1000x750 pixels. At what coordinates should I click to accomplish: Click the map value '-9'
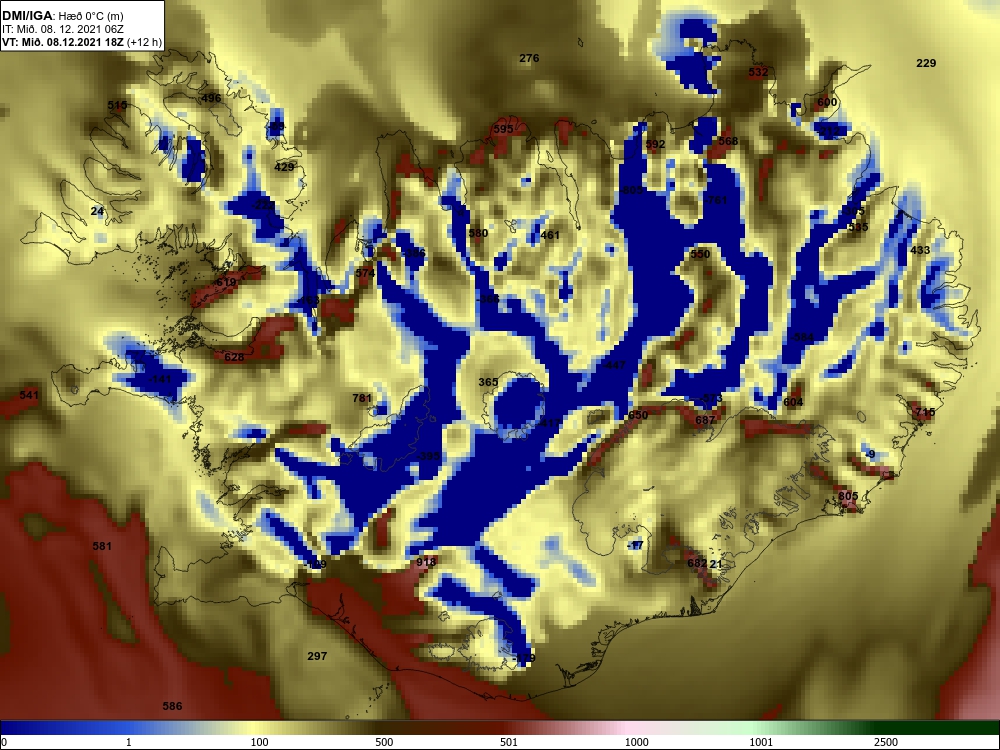(x=871, y=454)
